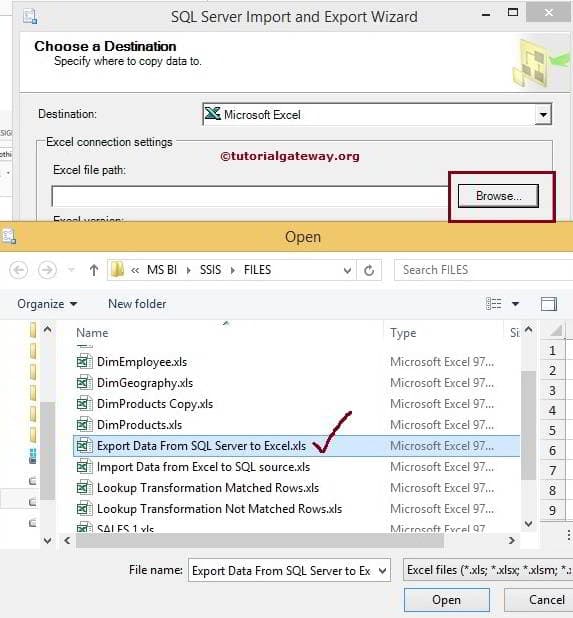The image size is (573, 618).
Task: Open the Excel files type filter dropdown
Action: 488,570
